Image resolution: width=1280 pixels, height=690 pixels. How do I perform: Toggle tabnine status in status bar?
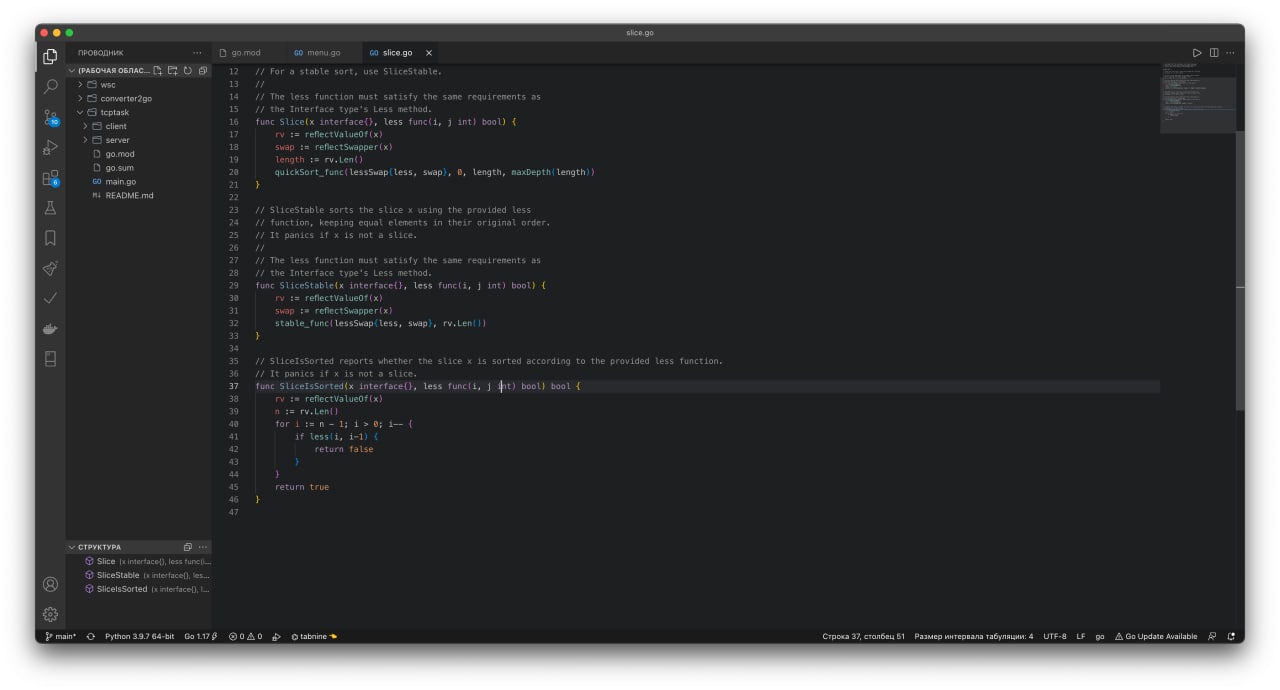(x=314, y=636)
